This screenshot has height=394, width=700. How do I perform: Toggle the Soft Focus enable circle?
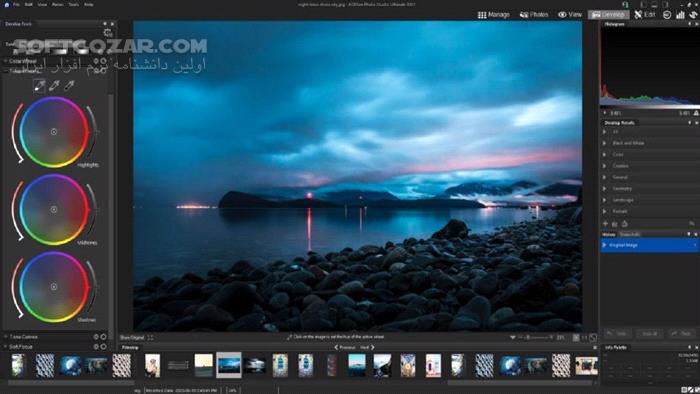click(104, 346)
